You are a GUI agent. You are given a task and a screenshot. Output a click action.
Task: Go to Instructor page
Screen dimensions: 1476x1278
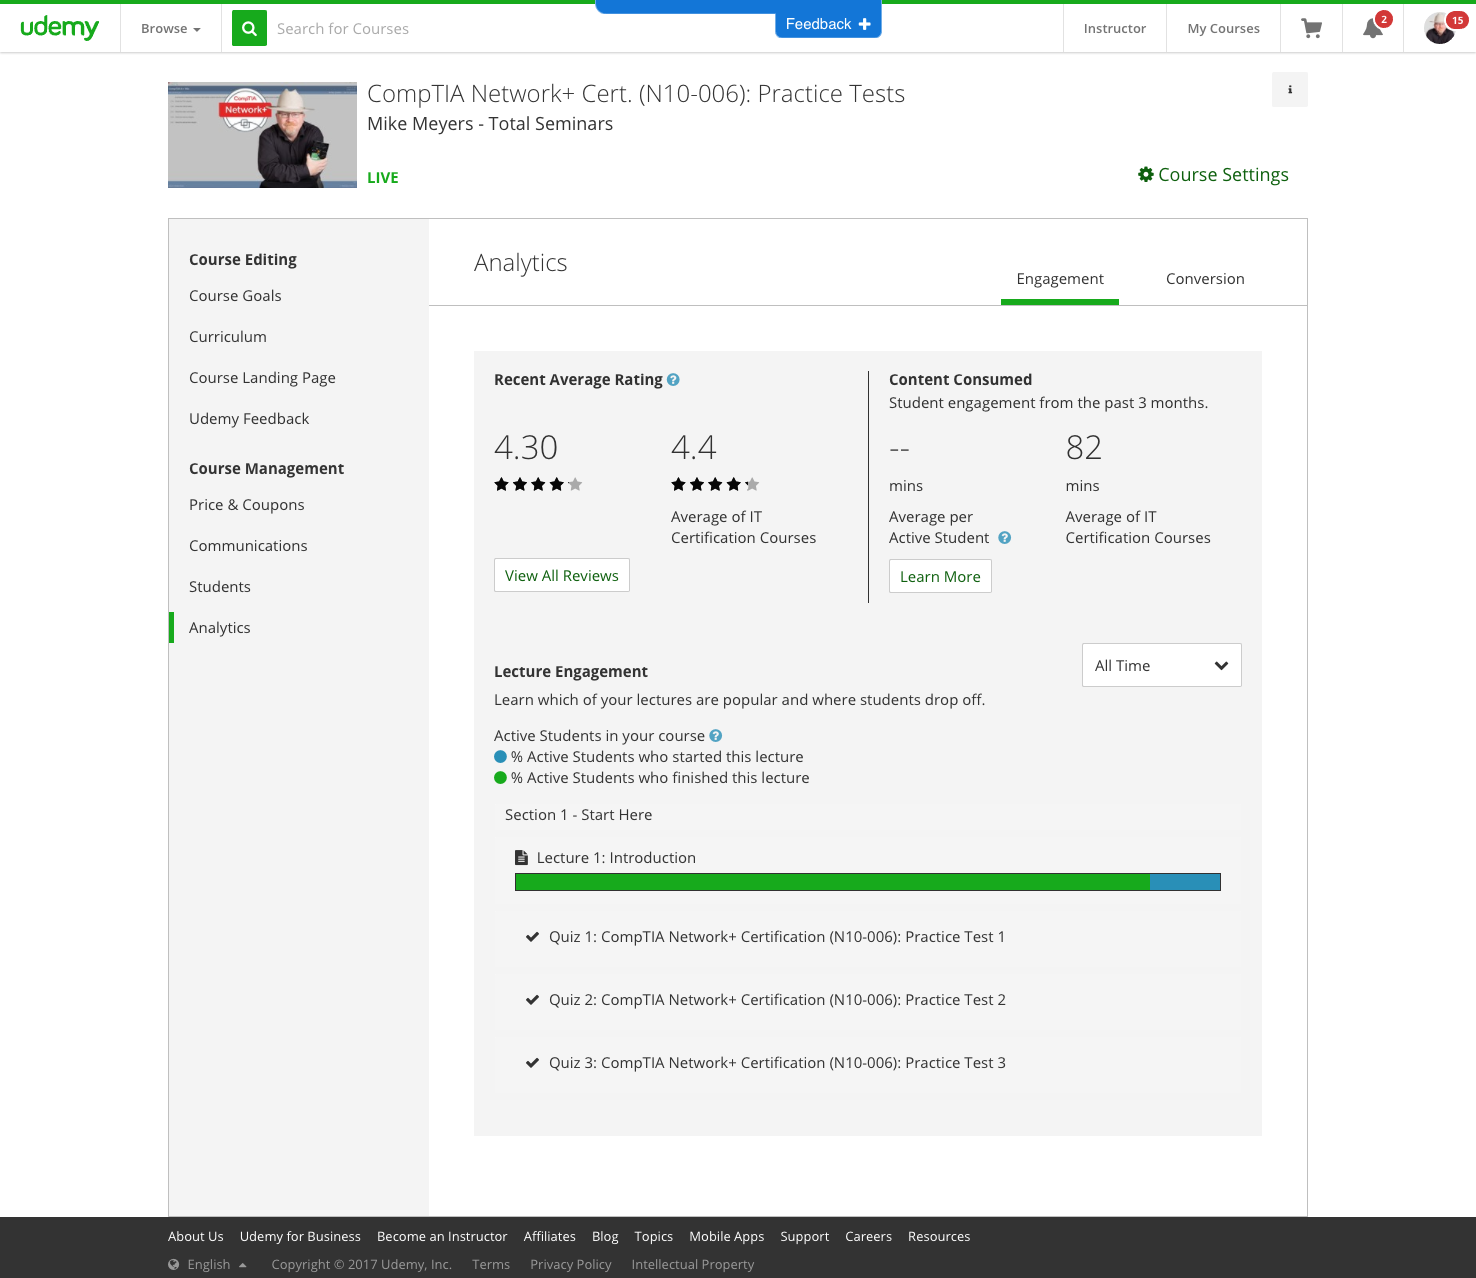[x=1115, y=29]
